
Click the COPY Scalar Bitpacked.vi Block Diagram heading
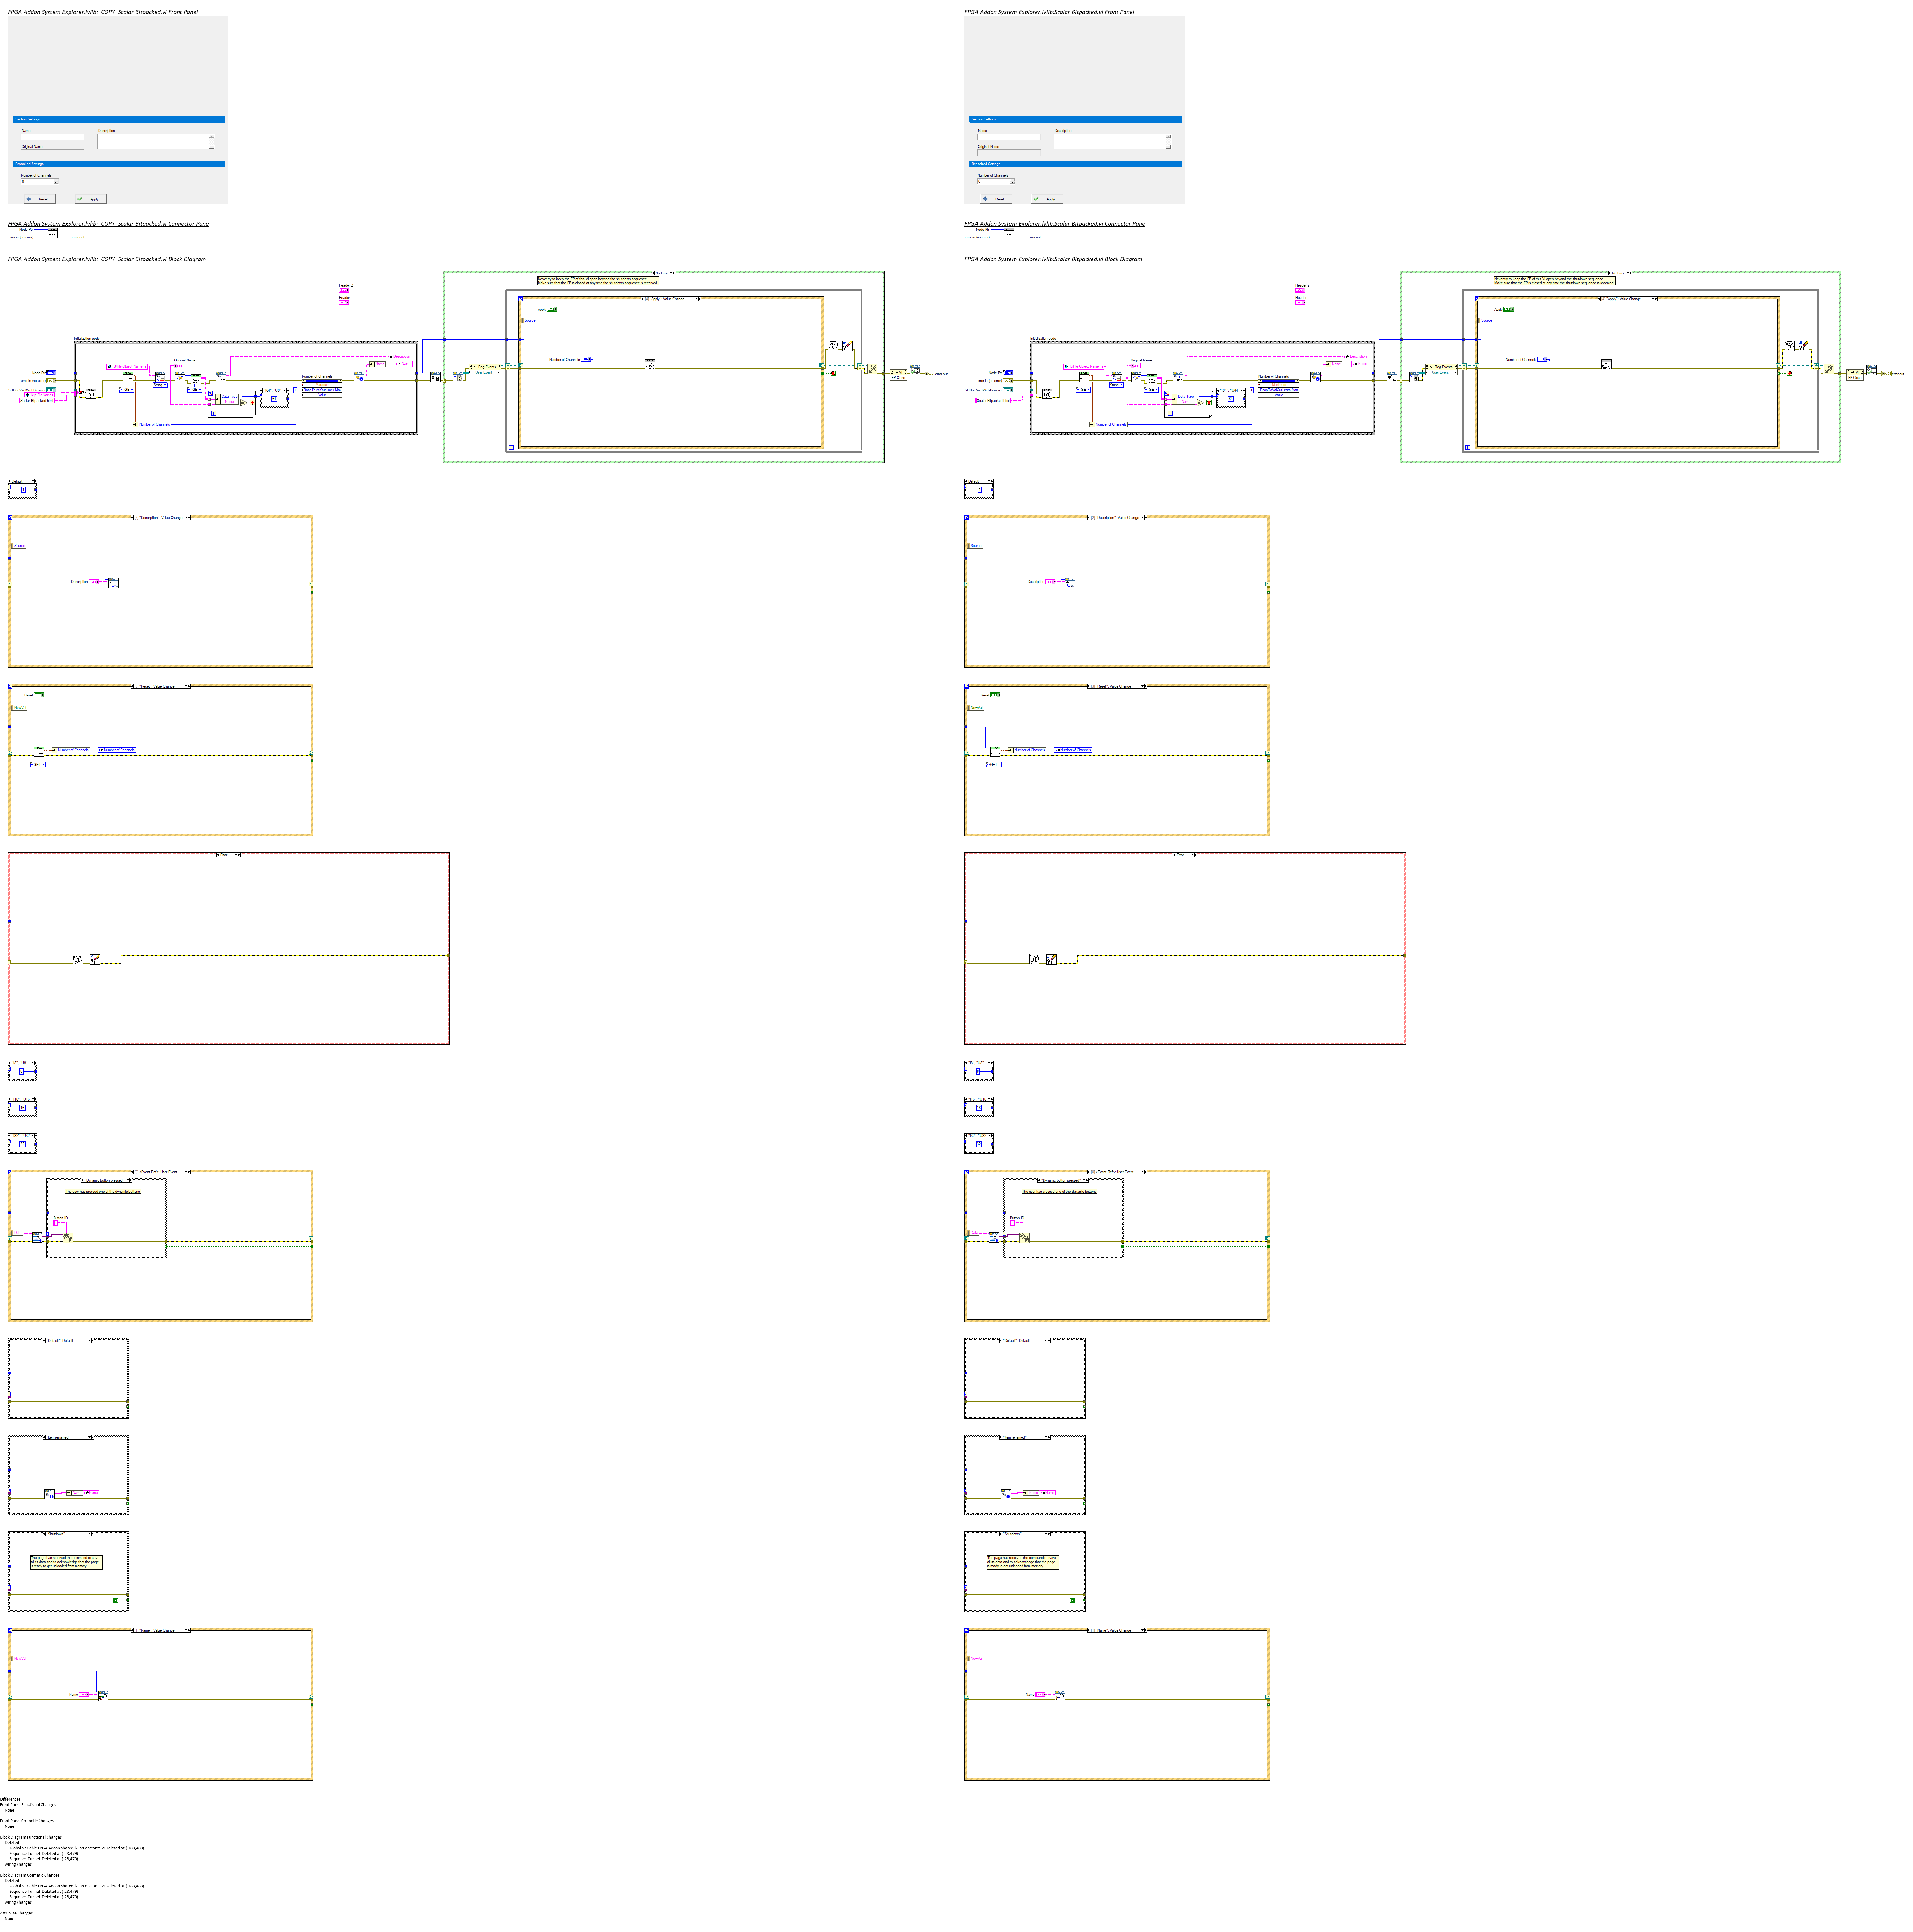coord(107,259)
